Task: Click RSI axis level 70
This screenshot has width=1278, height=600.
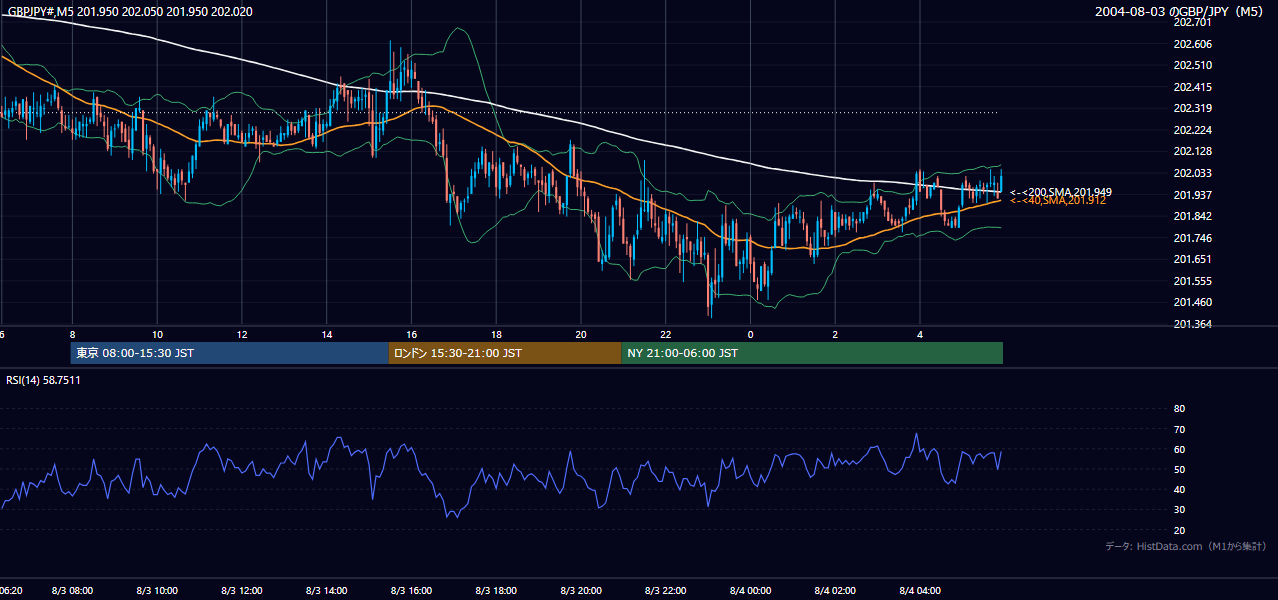Action: click(1179, 429)
